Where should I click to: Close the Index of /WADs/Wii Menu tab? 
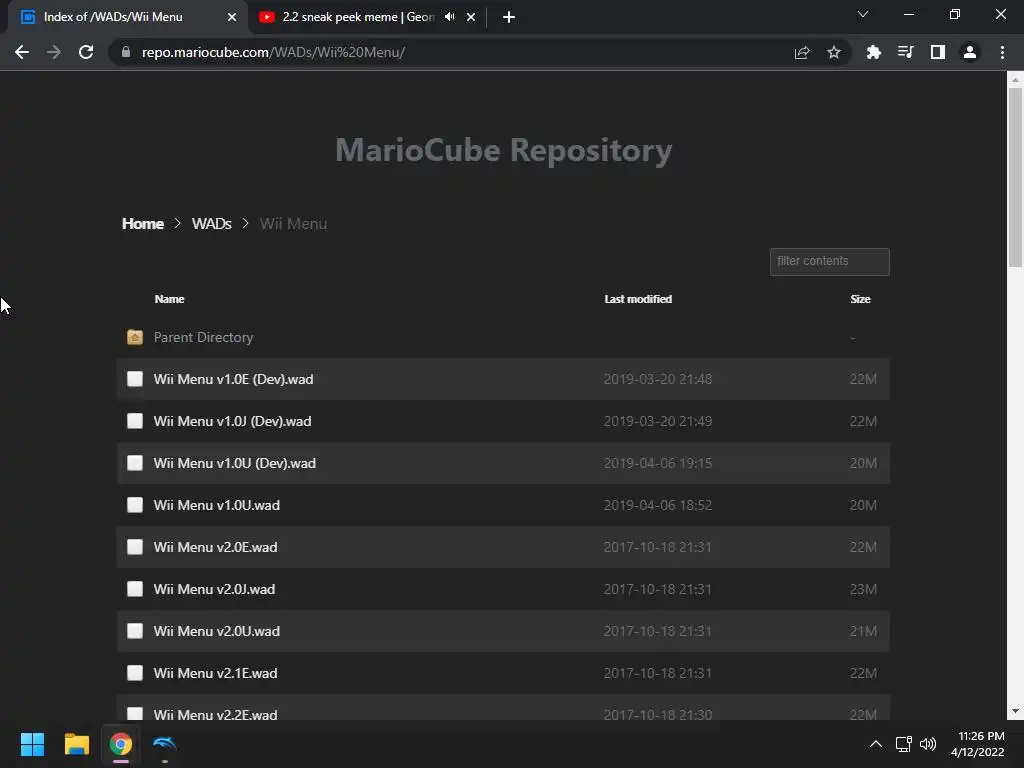pos(232,17)
